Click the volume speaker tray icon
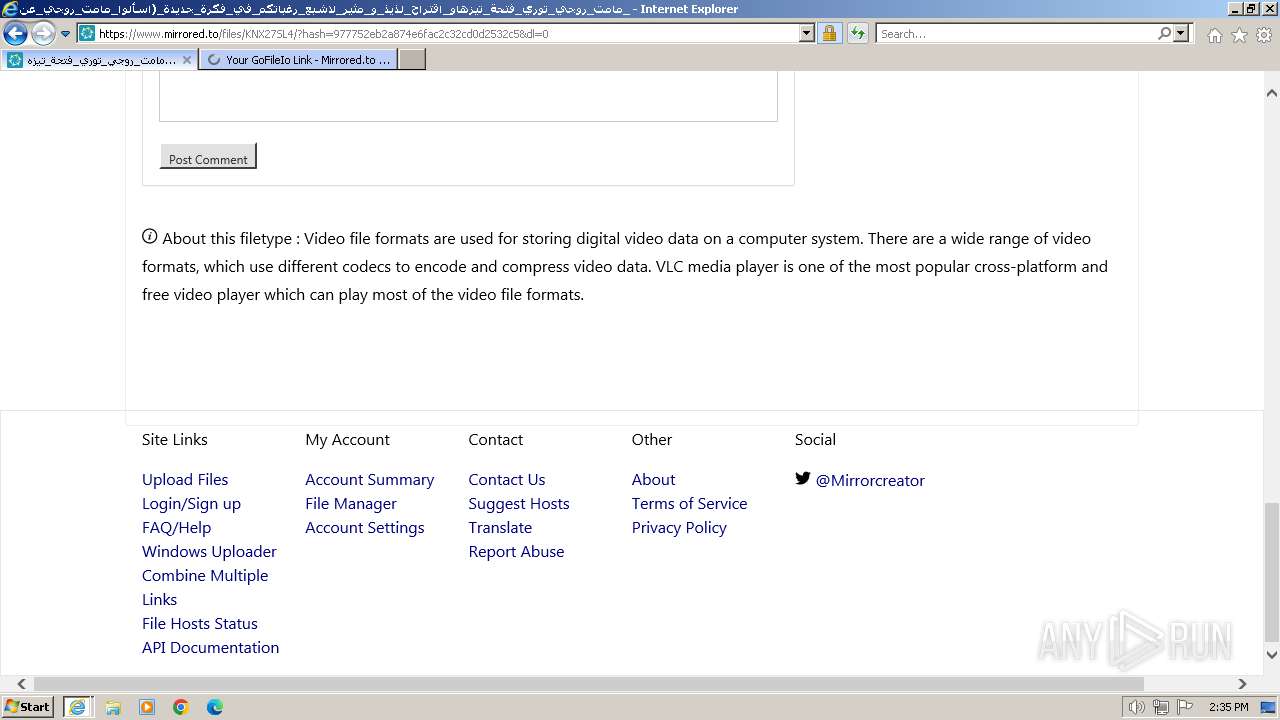The width and height of the screenshot is (1280, 720). (x=1137, y=707)
